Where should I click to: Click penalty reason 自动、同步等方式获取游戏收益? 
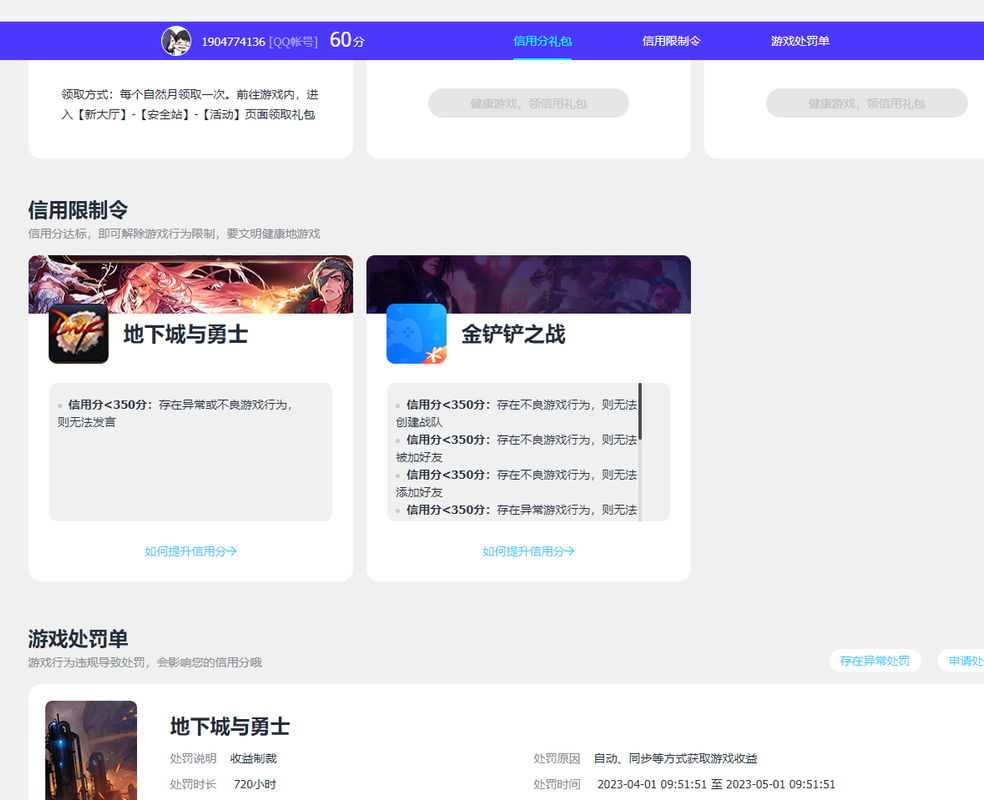(x=676, y=759)
